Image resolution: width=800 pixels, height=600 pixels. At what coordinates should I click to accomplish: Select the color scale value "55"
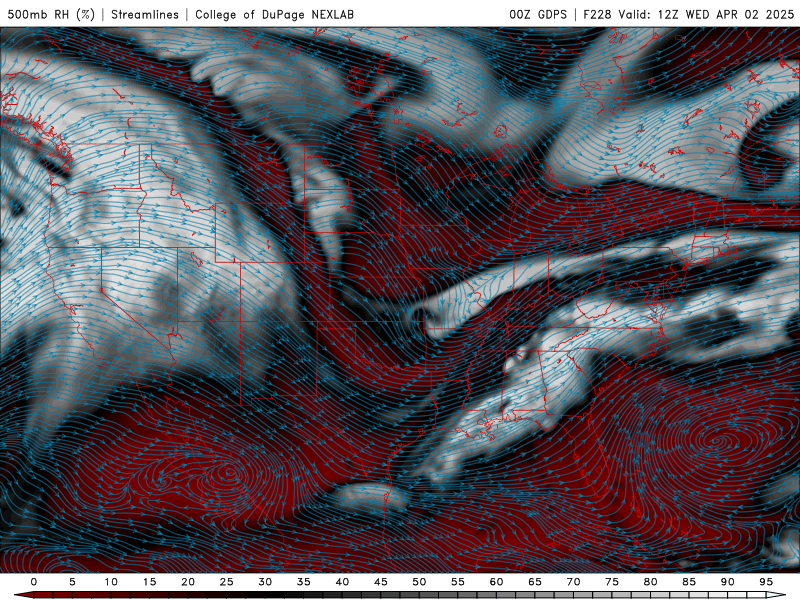(457, 582)
